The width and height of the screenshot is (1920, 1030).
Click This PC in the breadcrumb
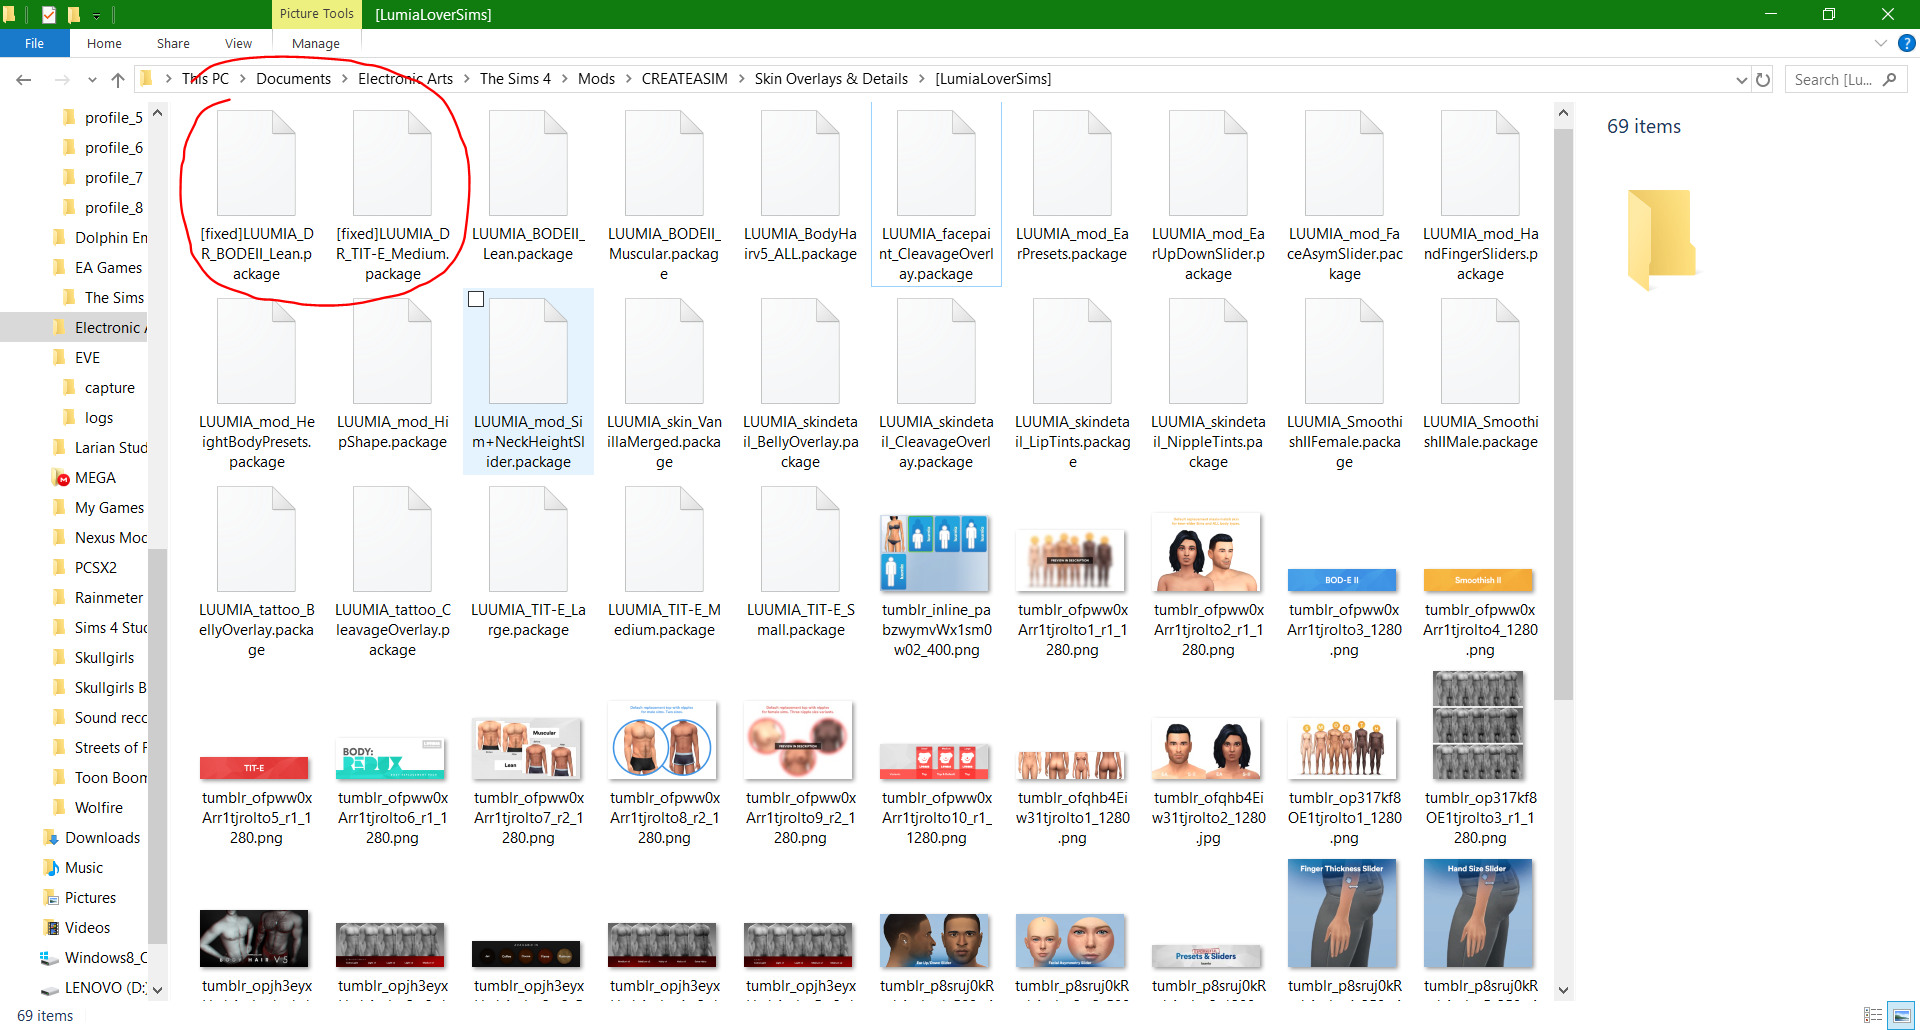[x=205, y=79]
